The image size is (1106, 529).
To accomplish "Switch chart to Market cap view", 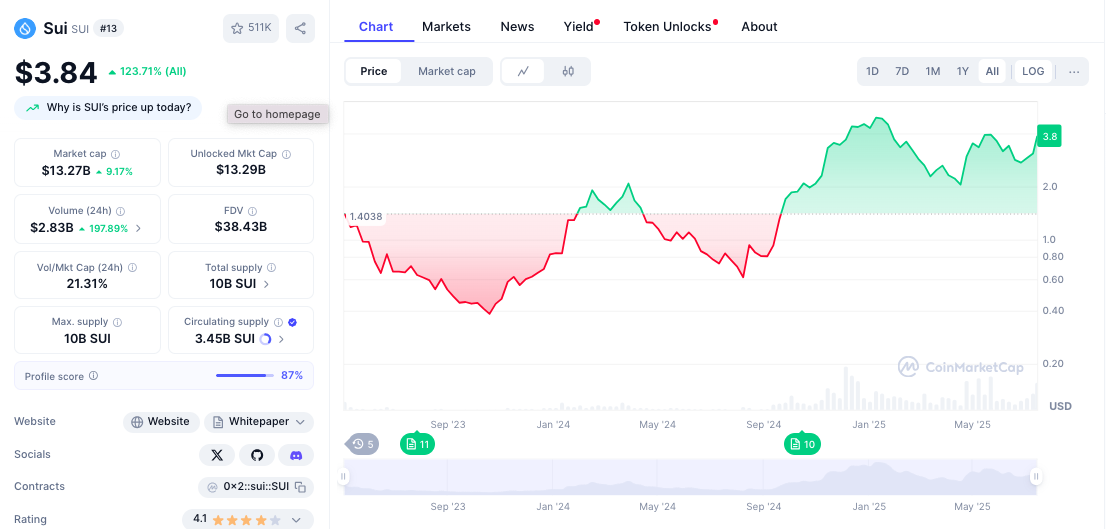I will 446,71.
